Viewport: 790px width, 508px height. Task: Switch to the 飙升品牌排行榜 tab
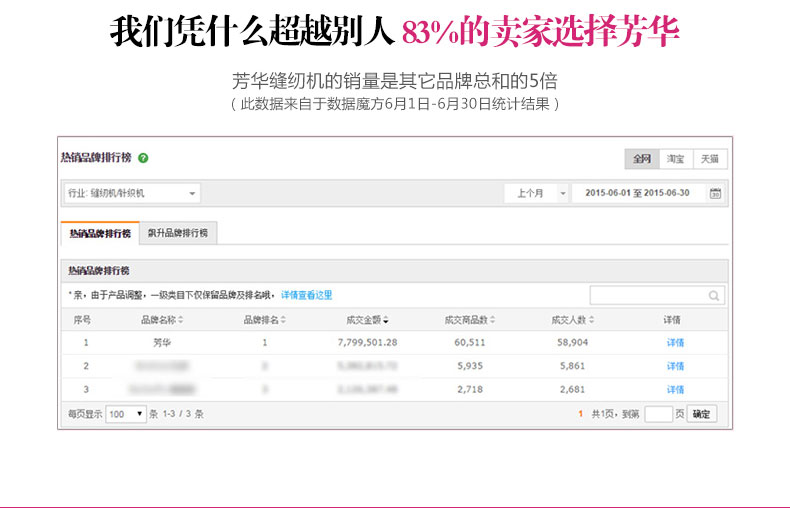(x=178, y=233)
